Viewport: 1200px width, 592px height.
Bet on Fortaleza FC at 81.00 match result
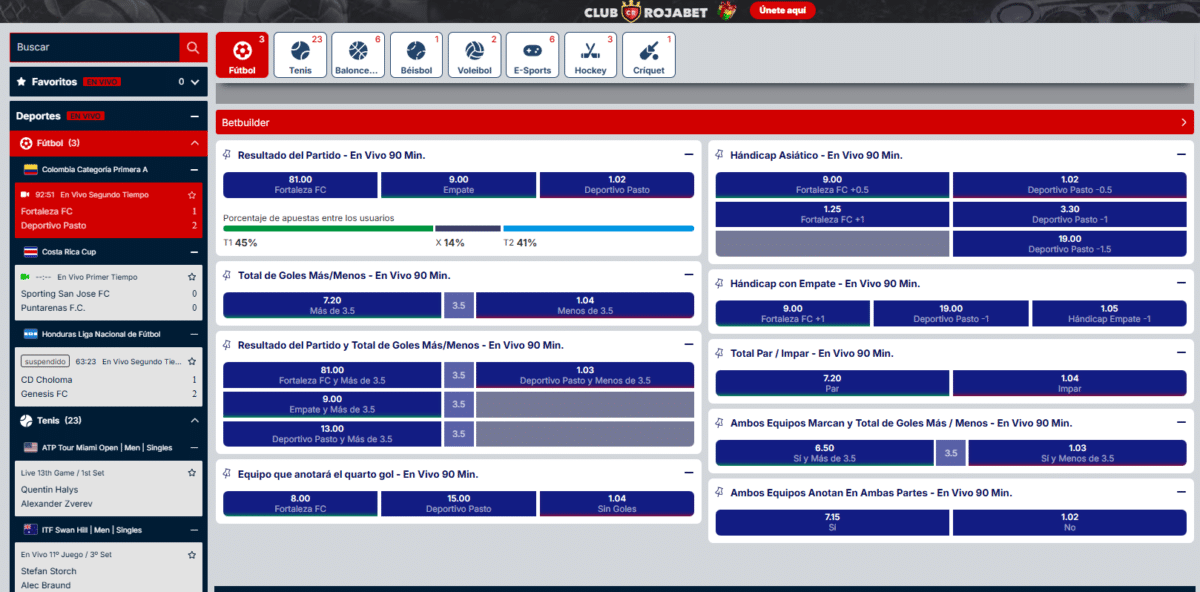click(x=300, y=185)
